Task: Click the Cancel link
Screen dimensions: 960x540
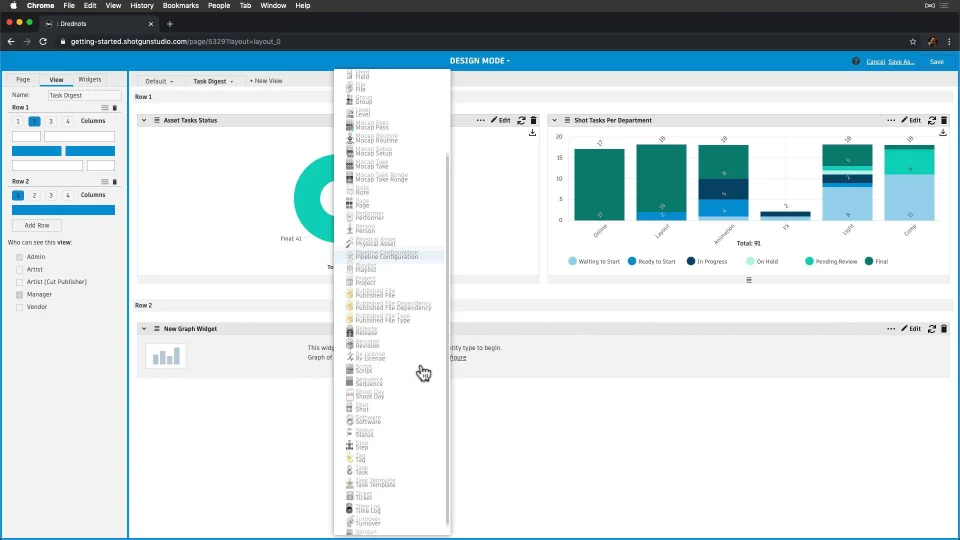Action: click(x=876, y=62)
